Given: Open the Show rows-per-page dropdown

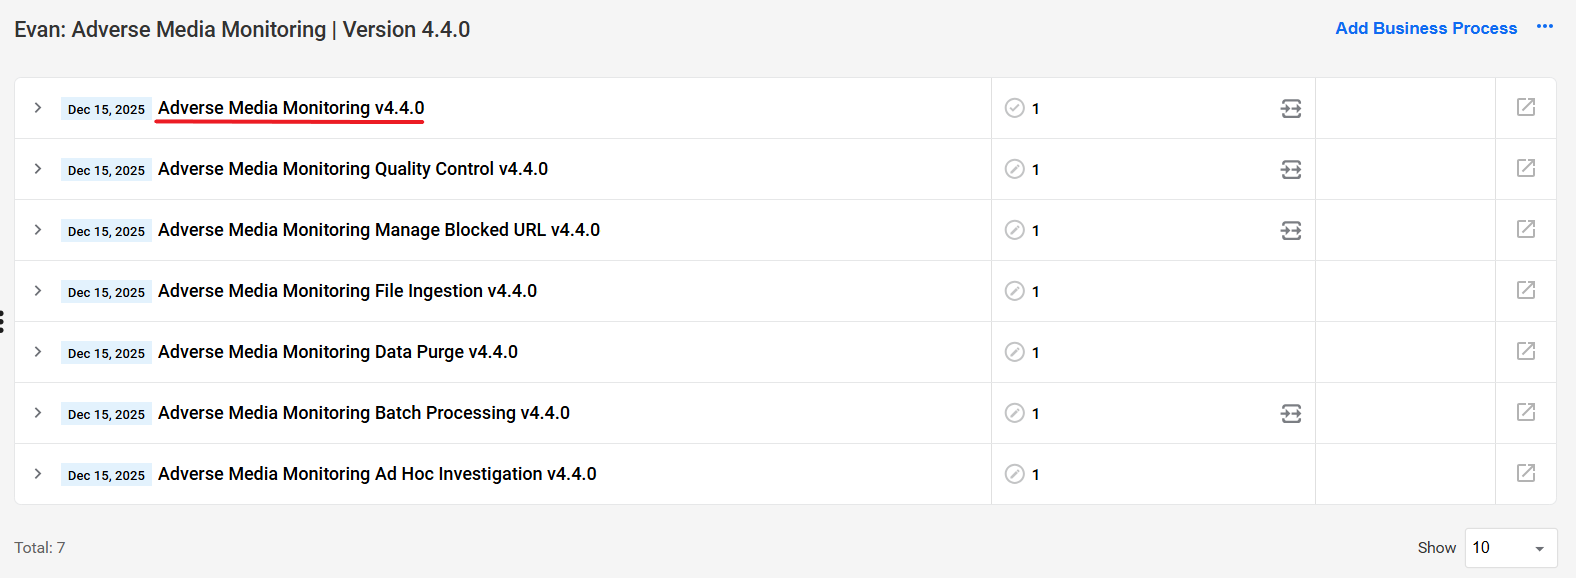Looking at the screenshot, I should pos(1511,548).
